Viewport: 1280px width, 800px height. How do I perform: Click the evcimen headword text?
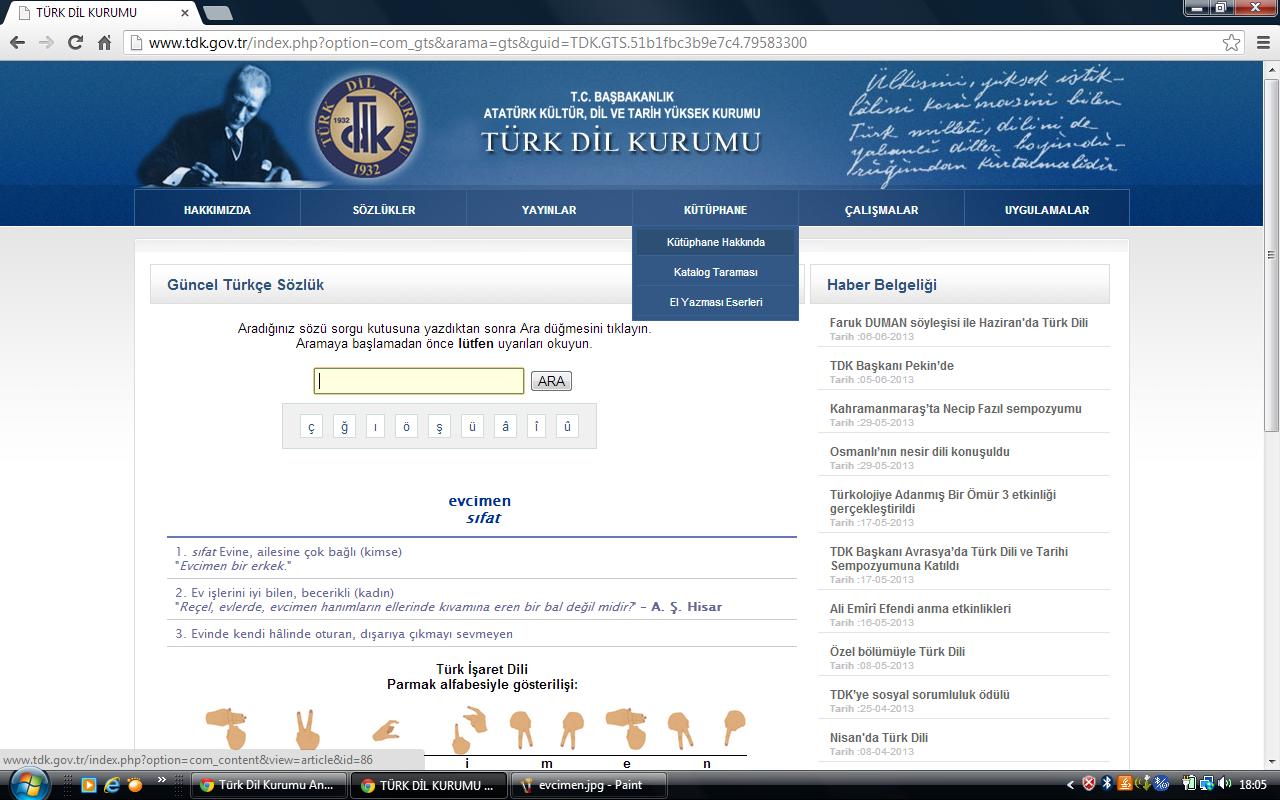coord(480,501)
